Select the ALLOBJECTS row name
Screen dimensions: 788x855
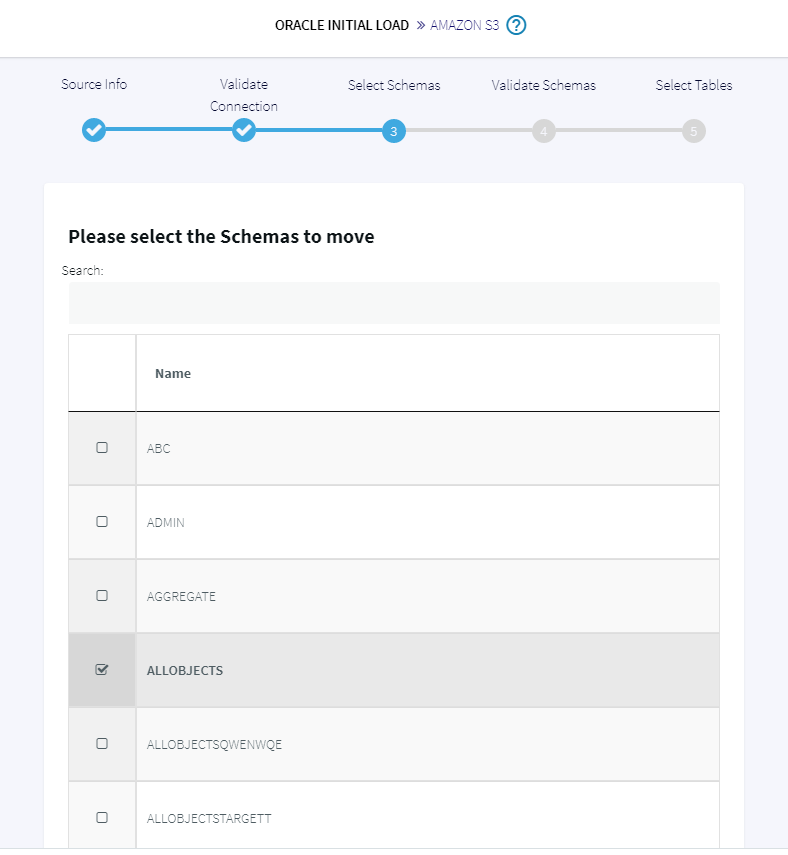(185, 670)
